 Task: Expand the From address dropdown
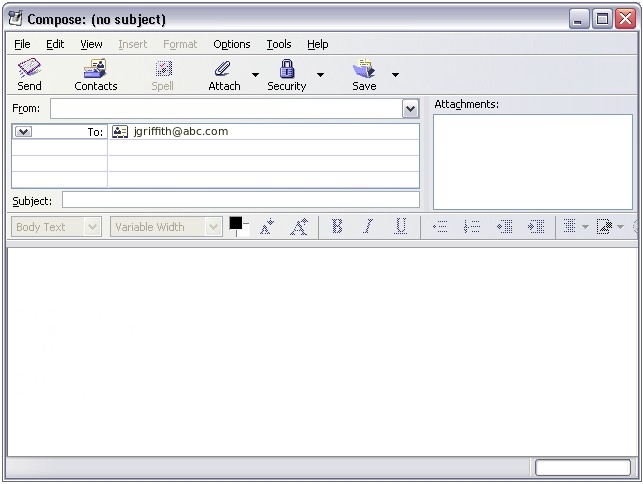coord(410,108)
